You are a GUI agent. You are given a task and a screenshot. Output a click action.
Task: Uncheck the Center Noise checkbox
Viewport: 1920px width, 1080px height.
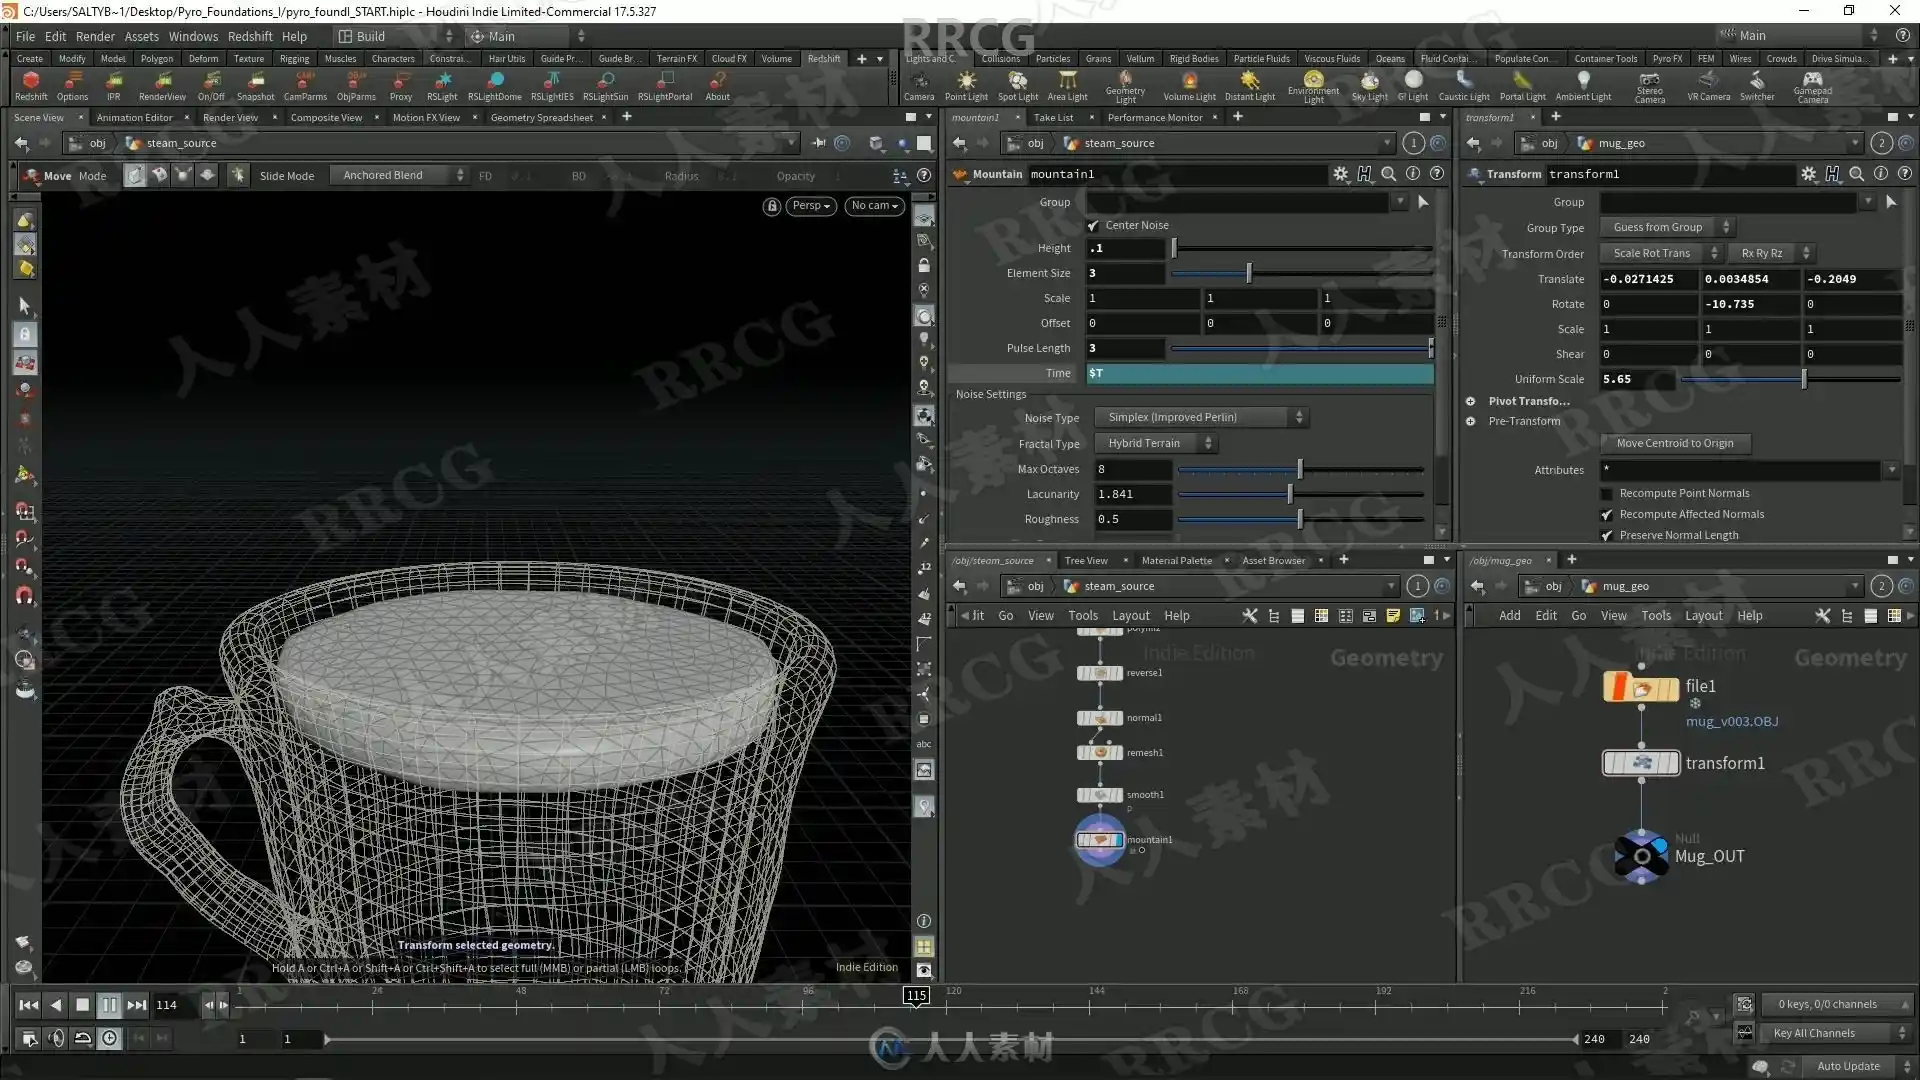(x=1093, y=226)
